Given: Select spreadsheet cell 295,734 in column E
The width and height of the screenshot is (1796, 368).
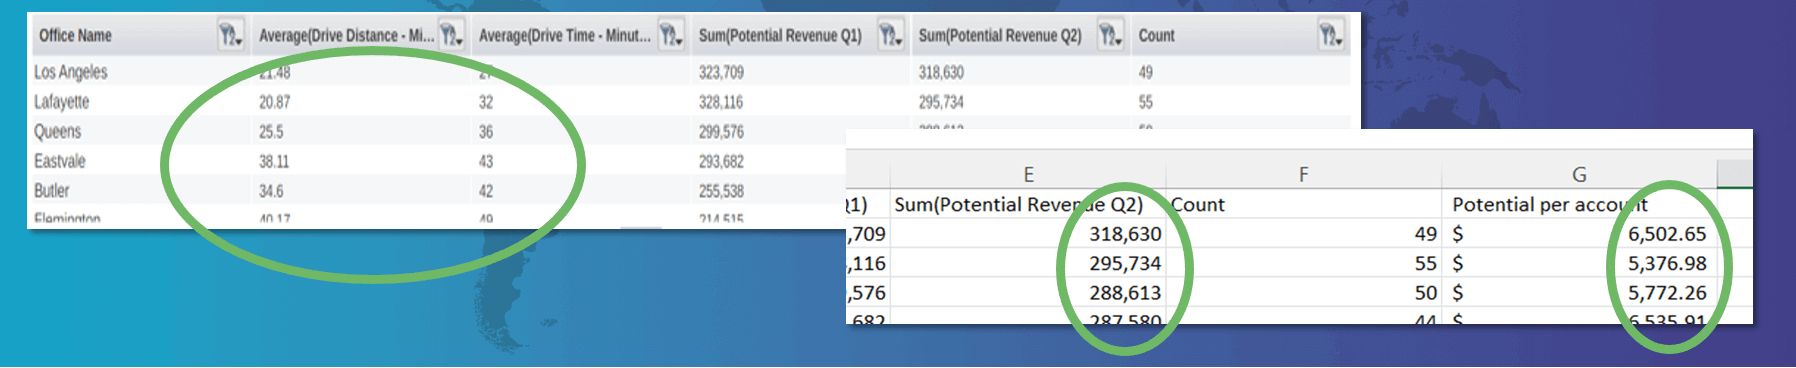Looking at the screenshot, I should (x=1028, y=263).
